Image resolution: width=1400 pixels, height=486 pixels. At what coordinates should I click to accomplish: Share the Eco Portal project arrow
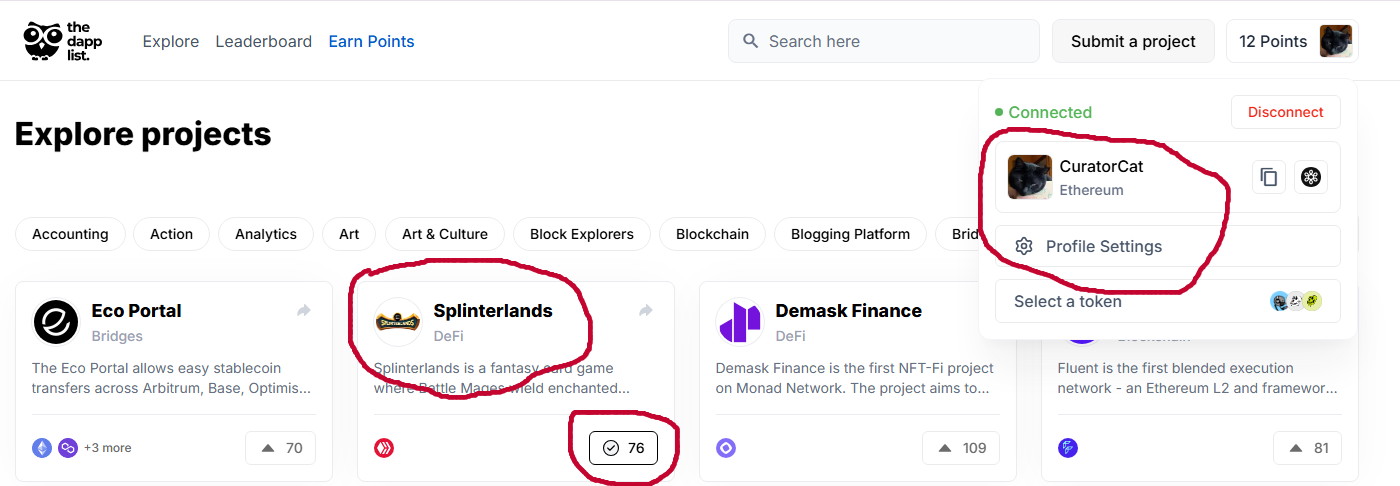click(304, 311)
